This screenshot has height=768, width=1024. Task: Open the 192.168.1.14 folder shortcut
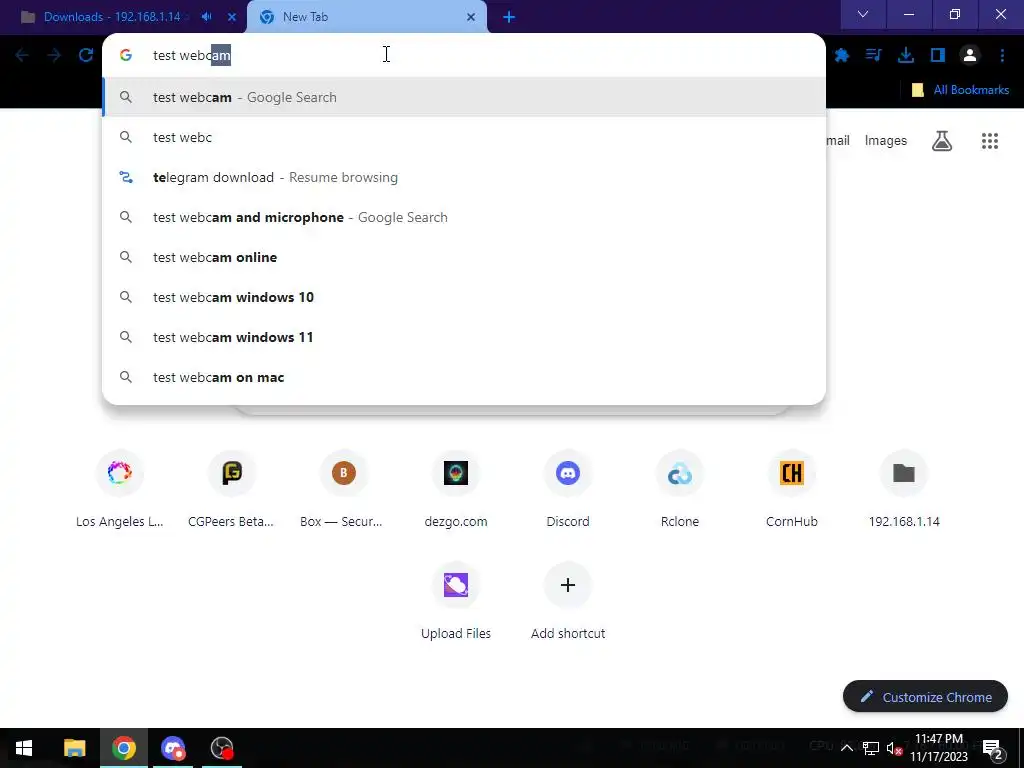(x=904, y=488)
